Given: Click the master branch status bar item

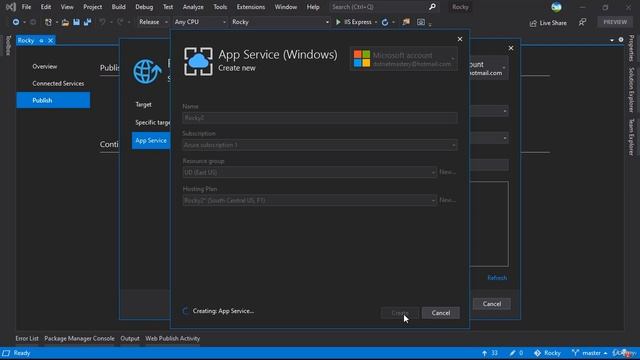Looking at the screenshot, I should (589, 353).
